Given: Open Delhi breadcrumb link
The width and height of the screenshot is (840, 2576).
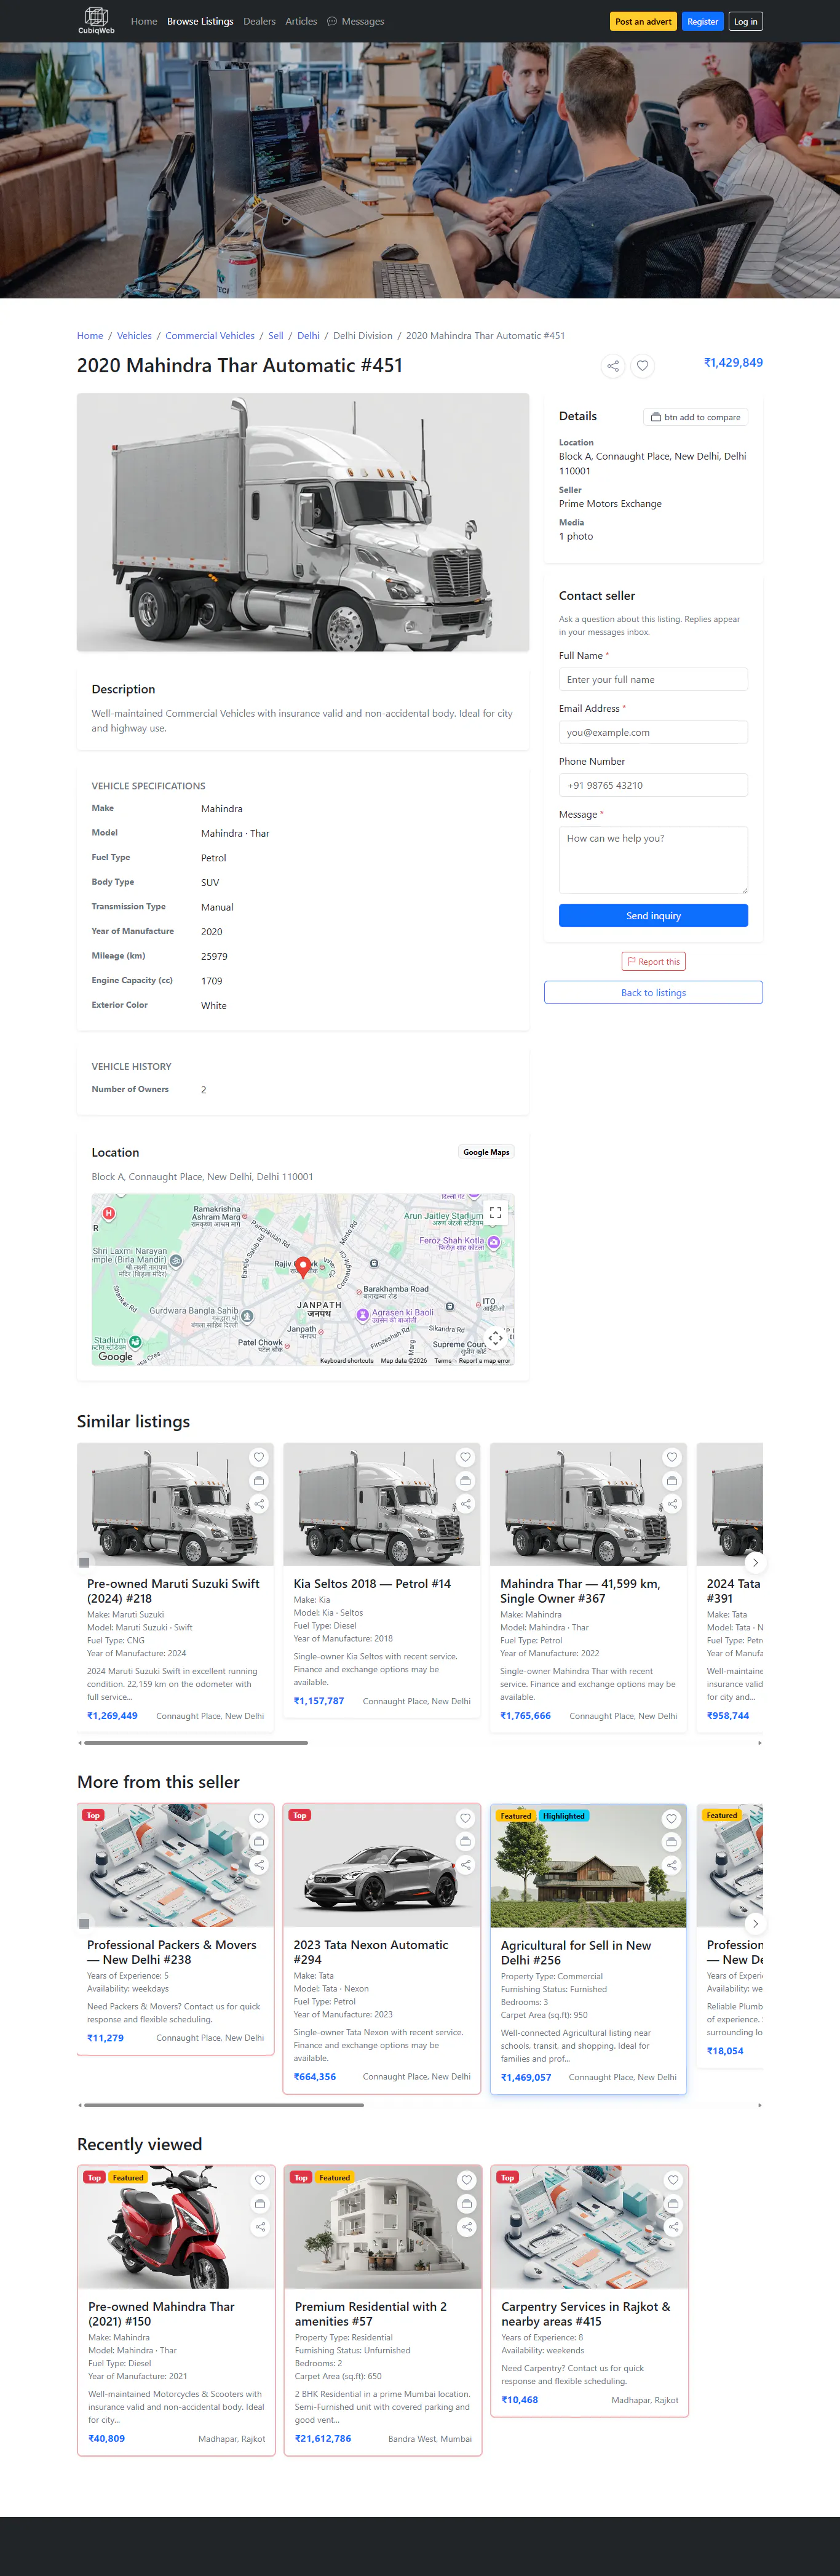Looking at the screenshot, I should 308,336.
